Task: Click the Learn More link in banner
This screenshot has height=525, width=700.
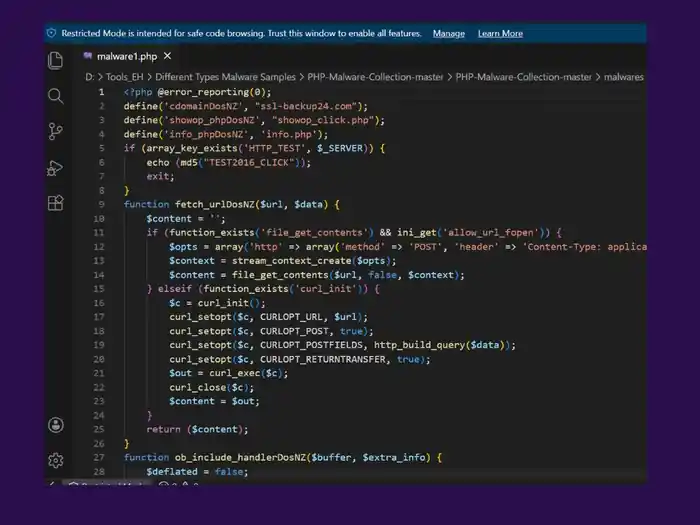Action: (500, 33)
